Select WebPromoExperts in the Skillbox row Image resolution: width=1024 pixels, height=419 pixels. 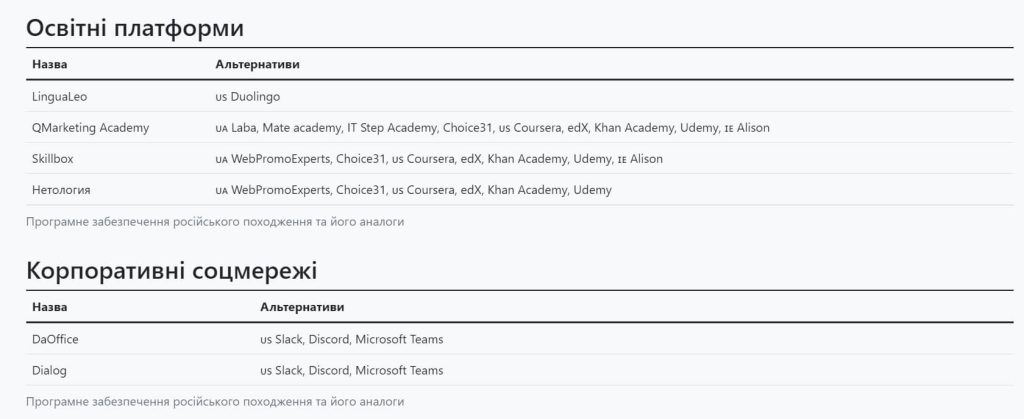coord(281,159)
